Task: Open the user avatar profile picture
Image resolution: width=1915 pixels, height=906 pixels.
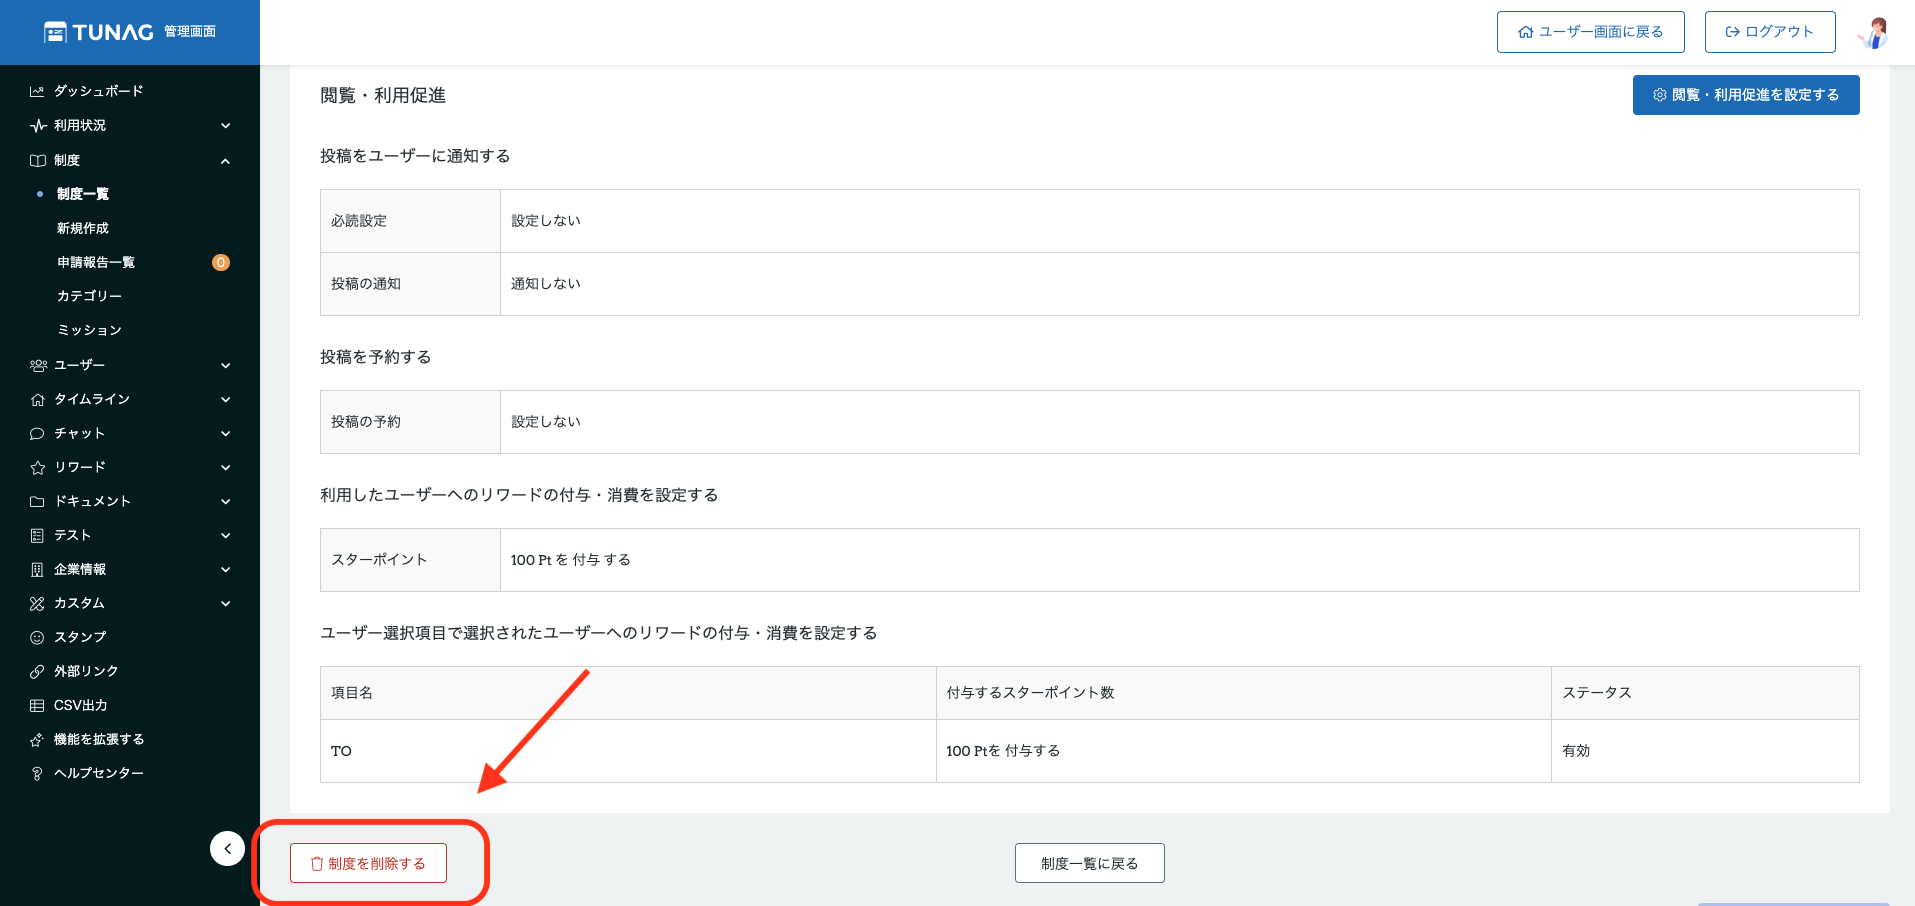Action: tap(1873, 32)
